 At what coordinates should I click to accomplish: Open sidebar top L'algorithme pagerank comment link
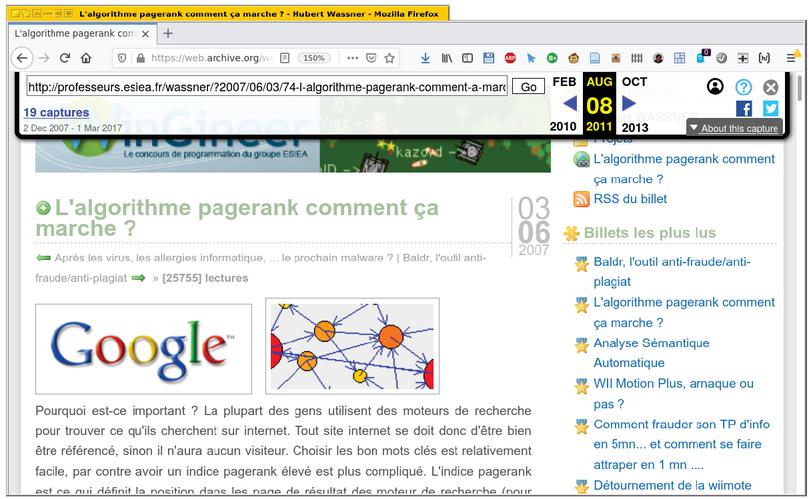tap(684, 169)
